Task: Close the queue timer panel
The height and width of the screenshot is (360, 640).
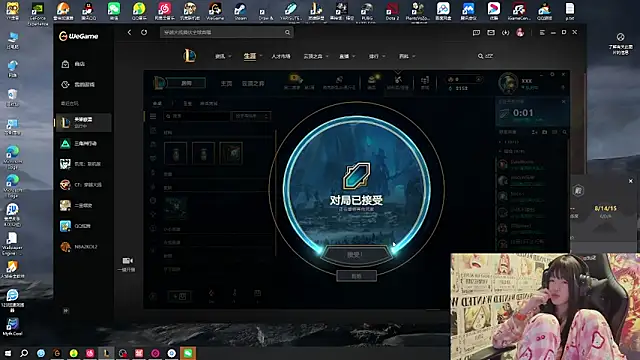Action: click(564, 101)
